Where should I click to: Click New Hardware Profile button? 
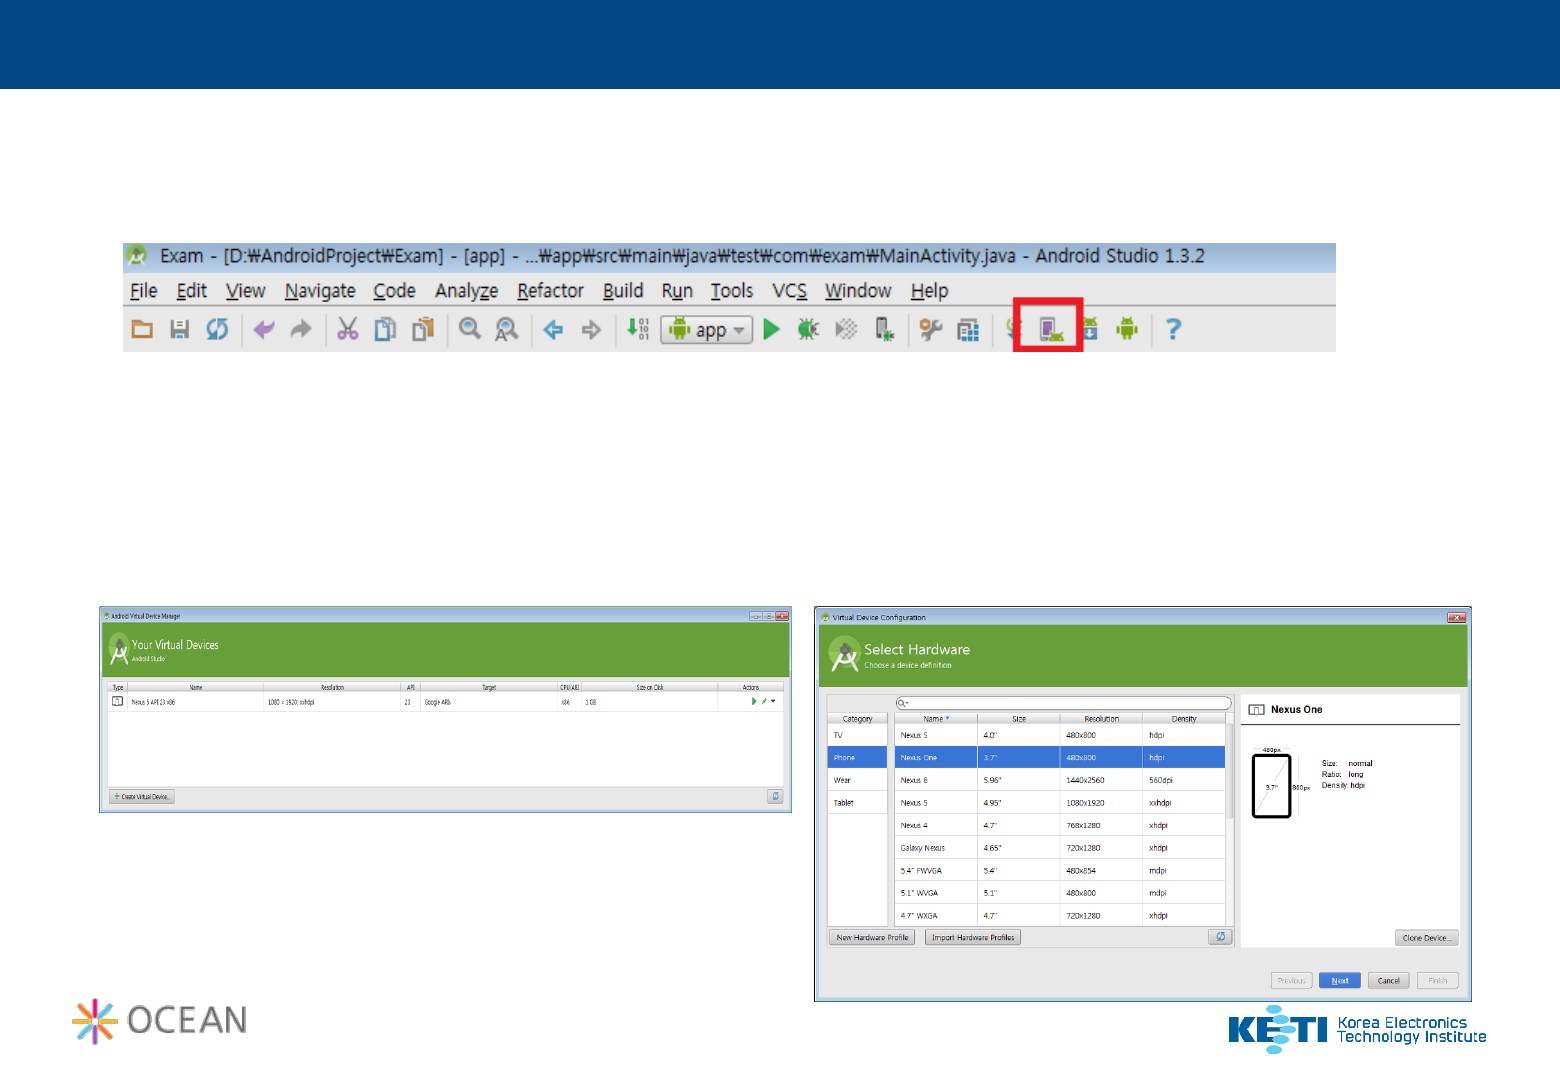(x=872, y=938)
